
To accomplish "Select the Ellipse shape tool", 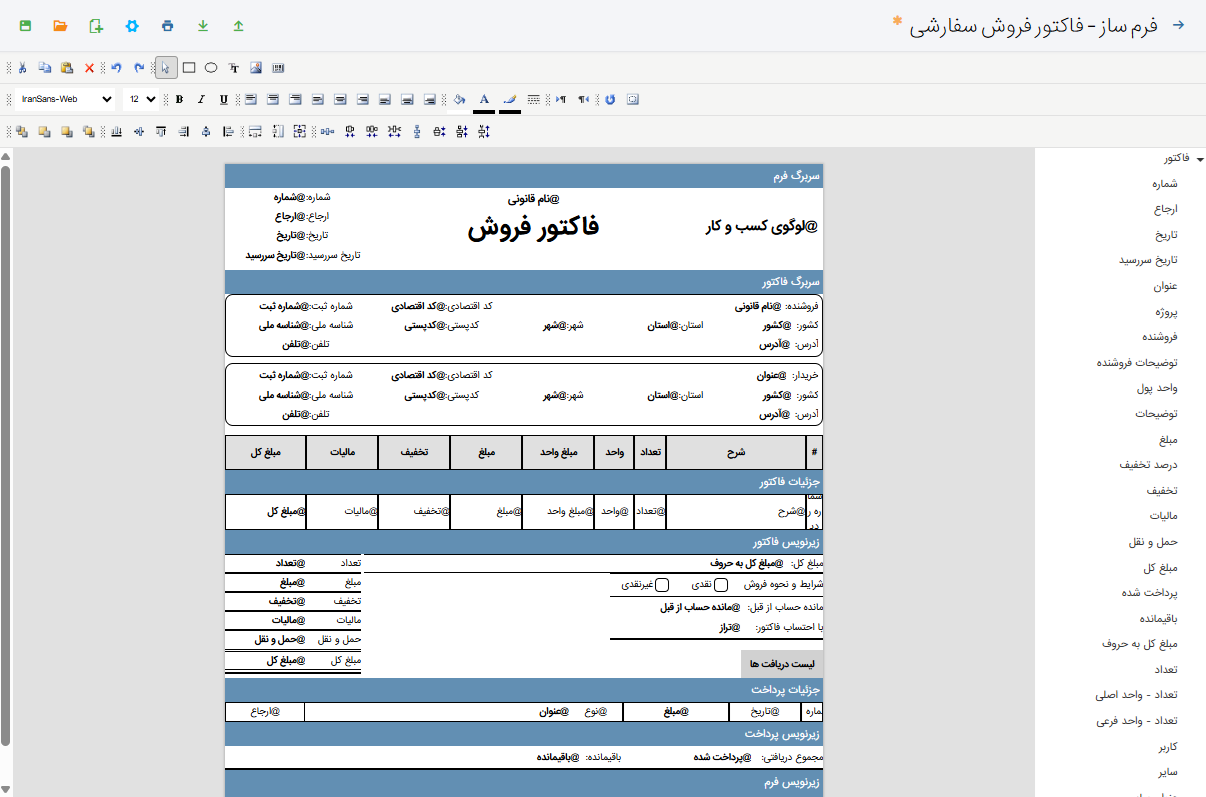I will (x=211, y=68).
